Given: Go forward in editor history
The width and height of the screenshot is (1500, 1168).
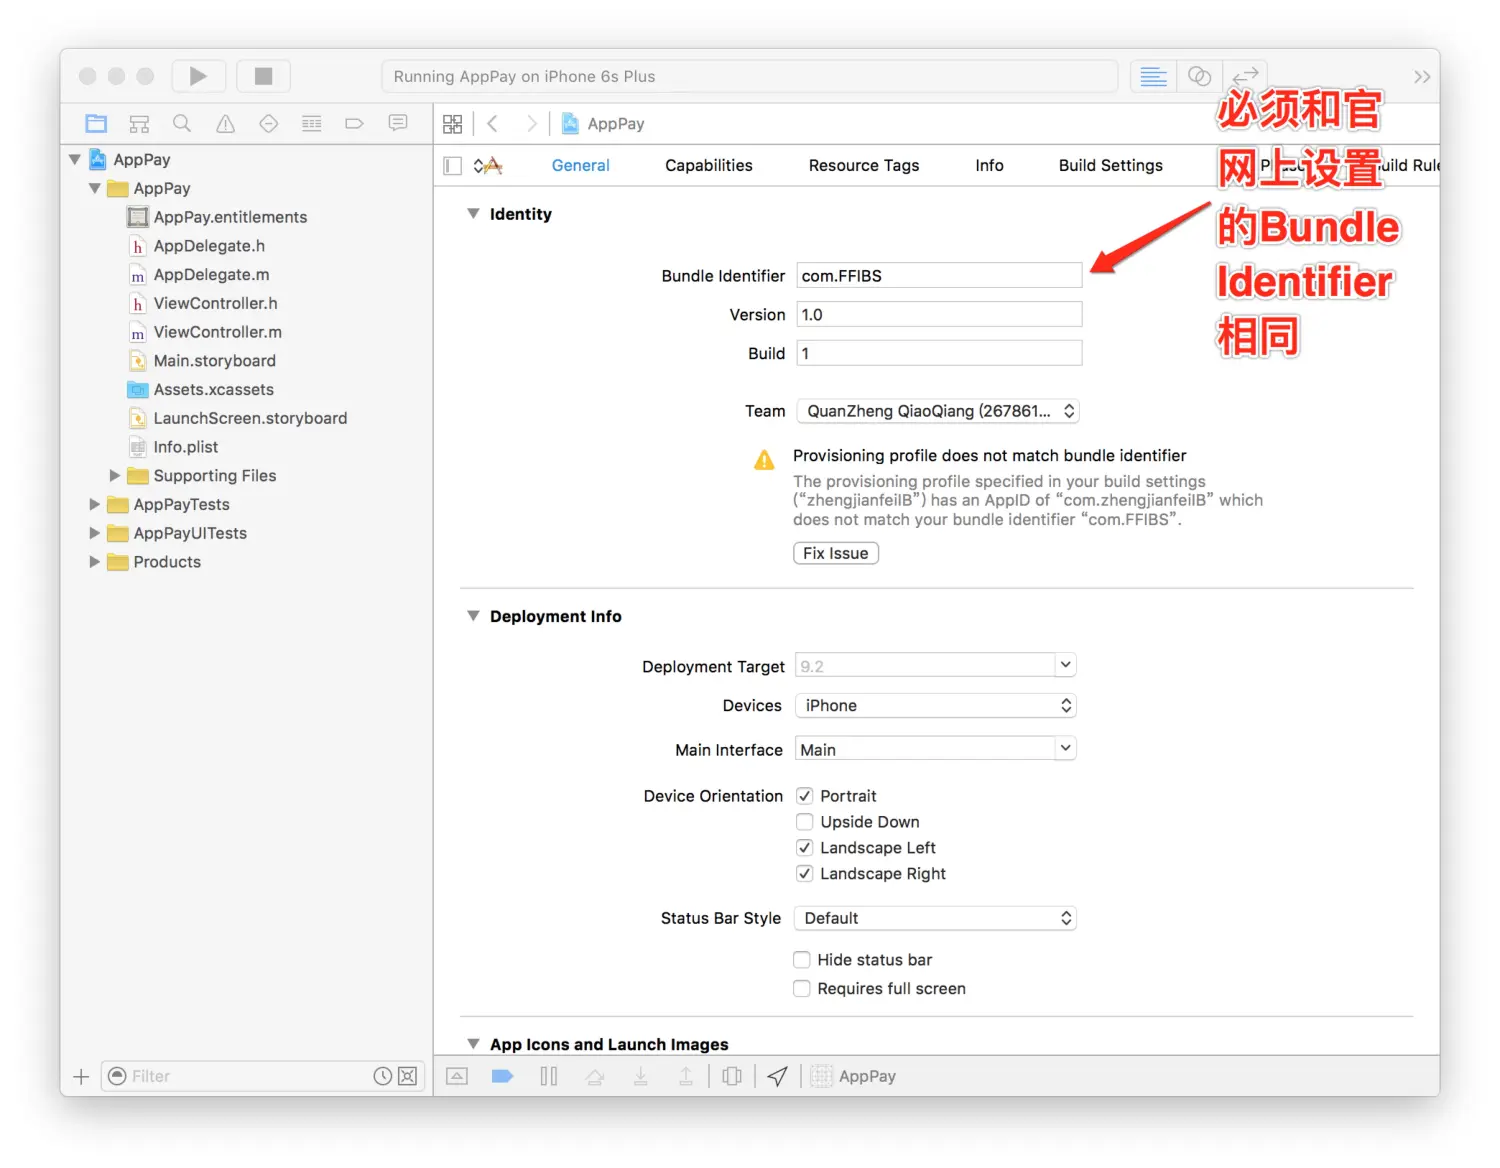Looking at the screenshot, I should point(531,124).
